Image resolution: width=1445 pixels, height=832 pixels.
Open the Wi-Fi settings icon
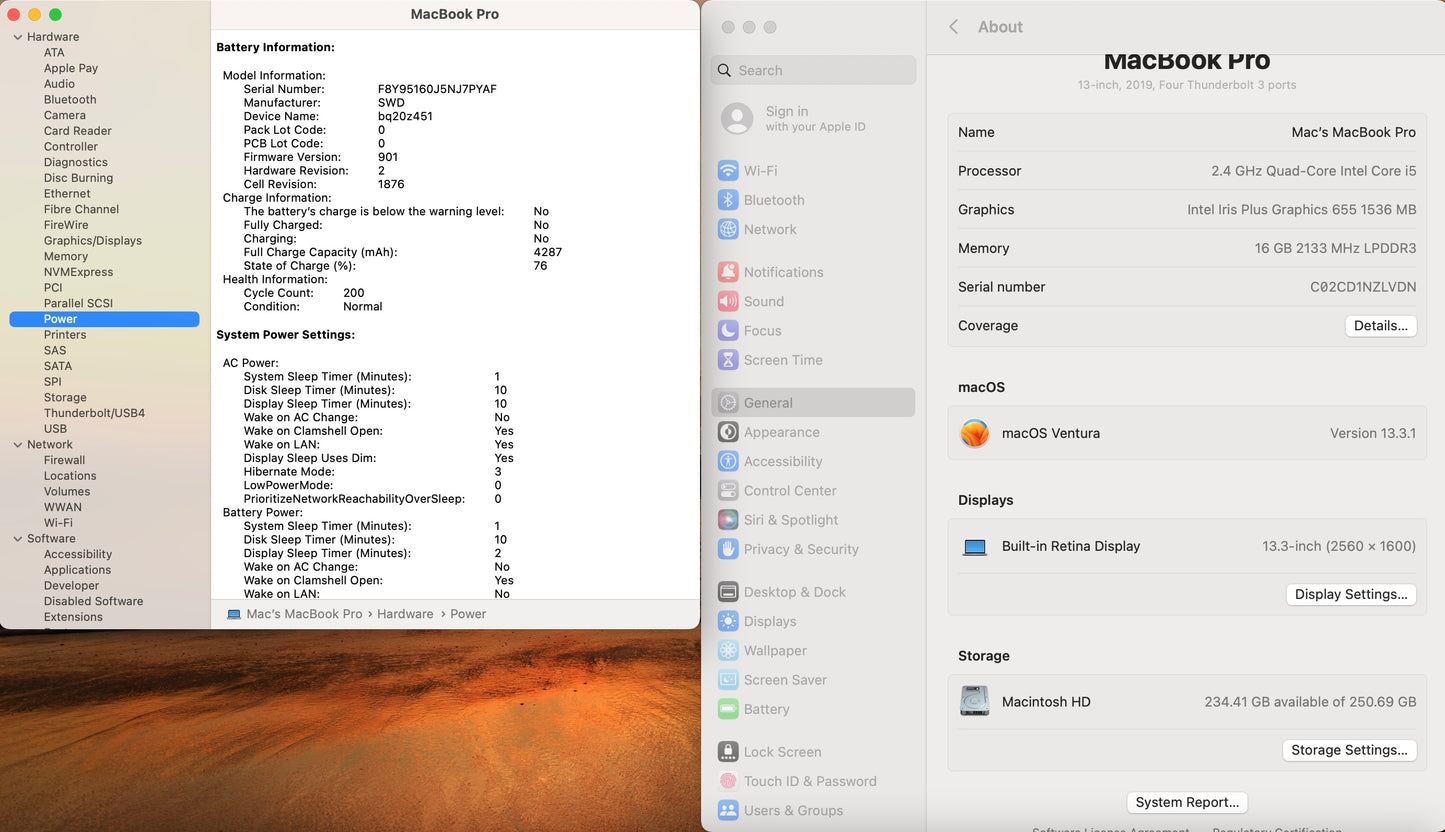pyautogui.click(x=728, y=171)
